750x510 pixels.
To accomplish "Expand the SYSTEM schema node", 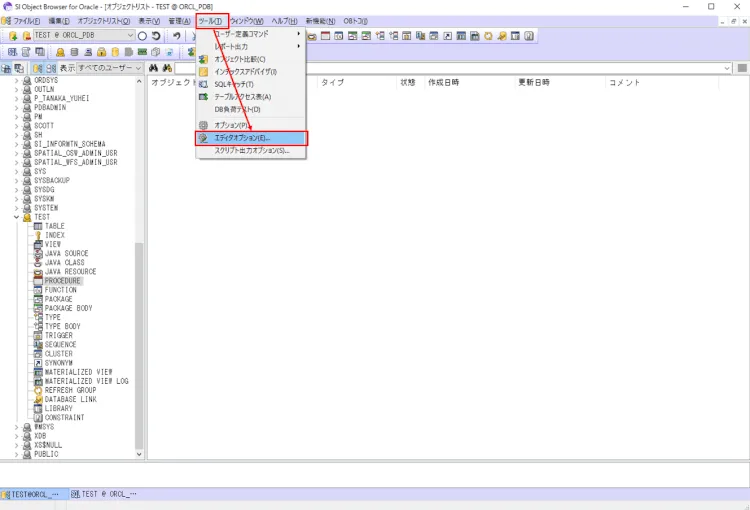I will [x=17, y=208].
